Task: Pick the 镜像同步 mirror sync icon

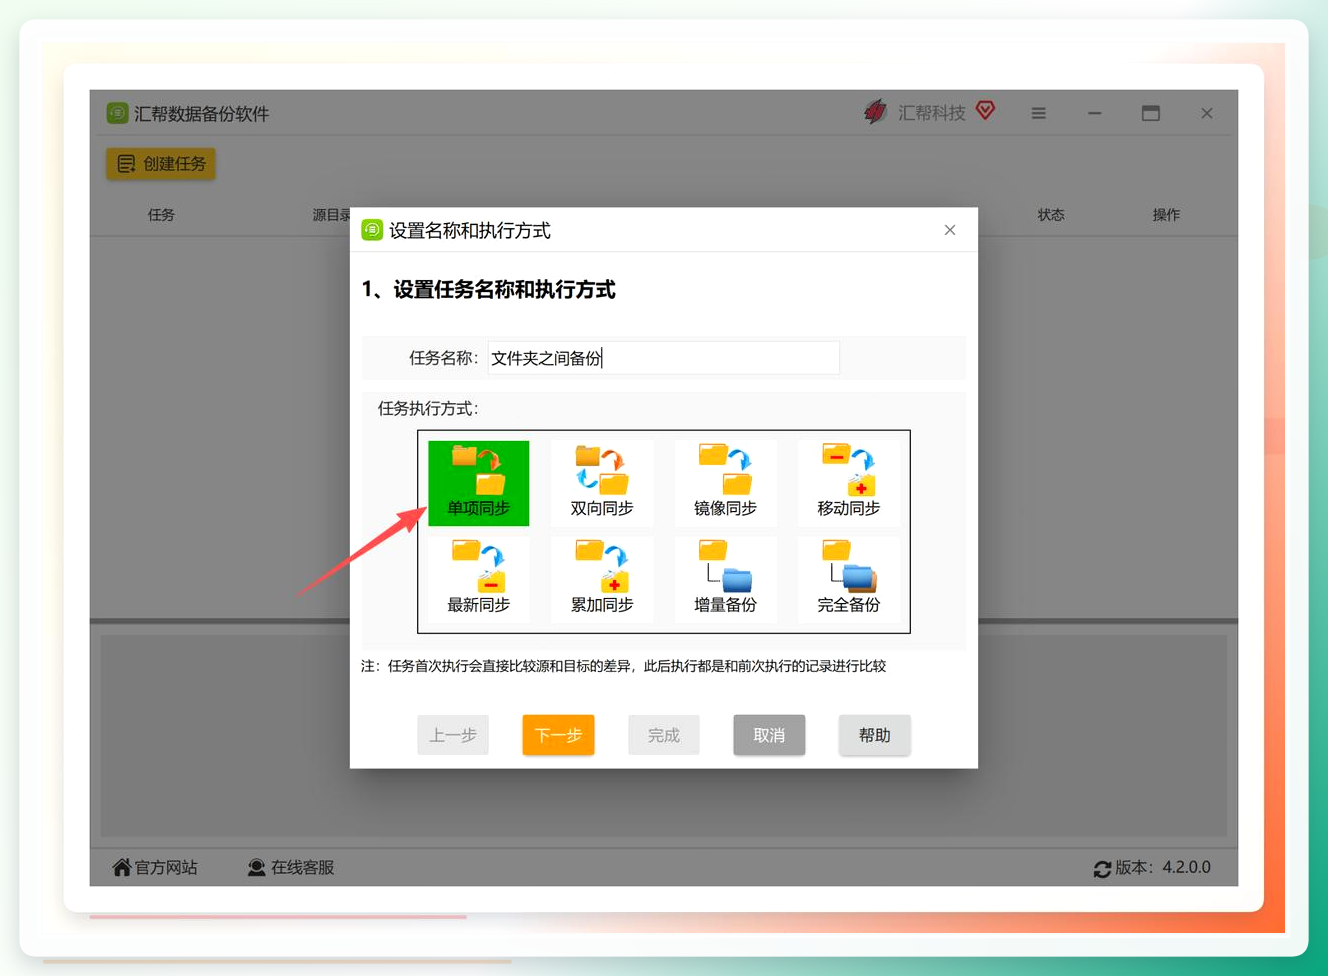Action: tap(725, 483)
